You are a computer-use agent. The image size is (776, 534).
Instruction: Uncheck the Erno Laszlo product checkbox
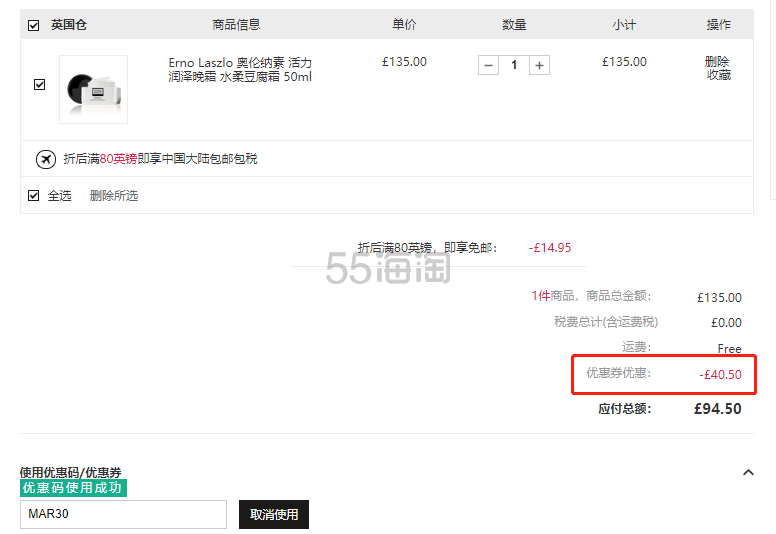point(40,85)
